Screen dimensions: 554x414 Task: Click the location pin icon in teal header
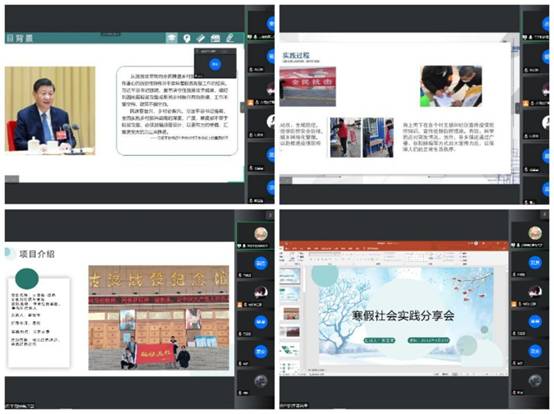(x=187, y=38)
